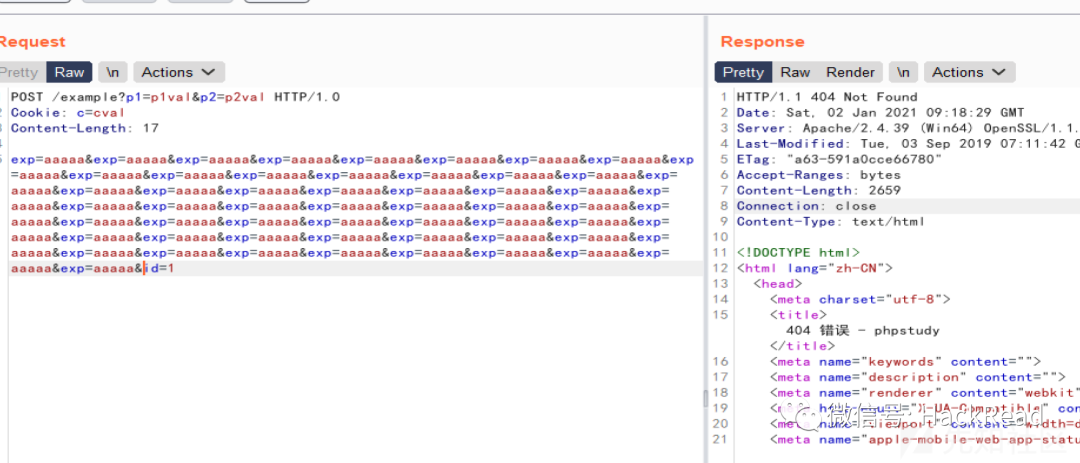Click the Cookie: c=cval header line
The image size is (1080, 463).
[x=68, y=112]
